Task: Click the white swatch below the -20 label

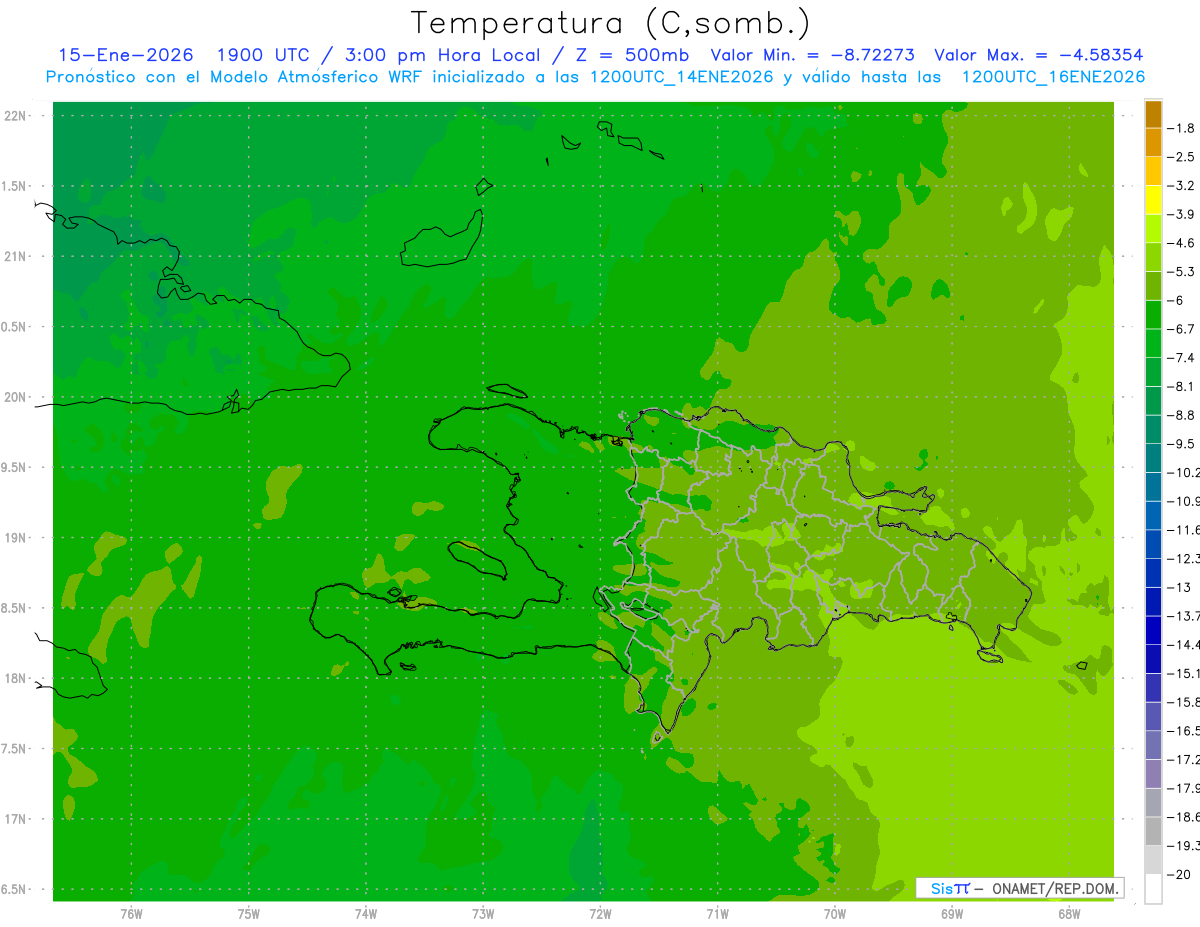Action: (1153, 888)
